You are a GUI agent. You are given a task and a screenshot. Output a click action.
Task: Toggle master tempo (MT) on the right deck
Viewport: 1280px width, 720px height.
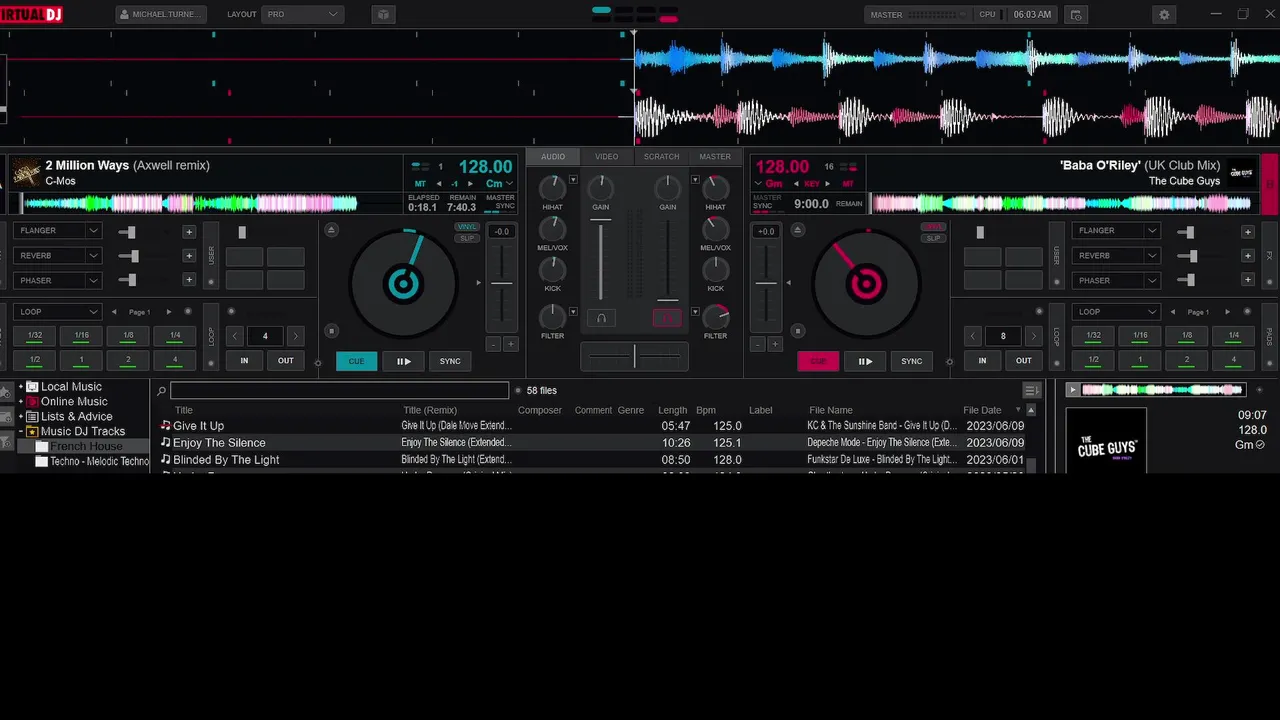click(848, 184)
